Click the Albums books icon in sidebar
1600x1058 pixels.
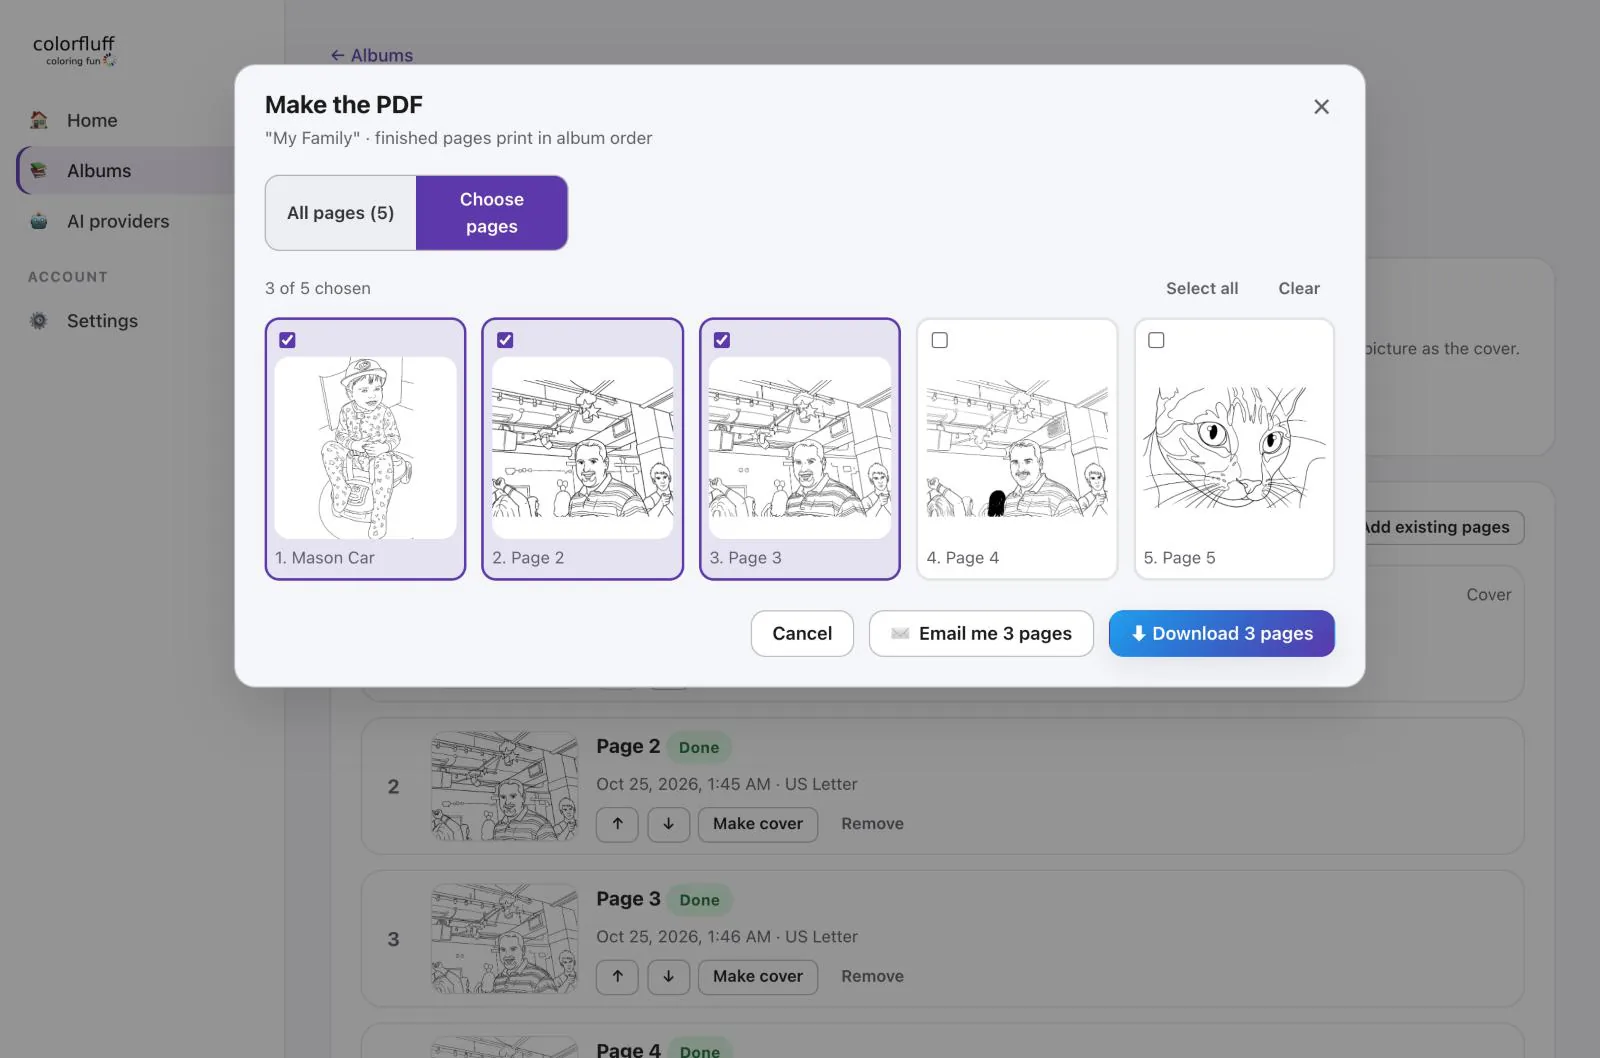click(39, 171)
